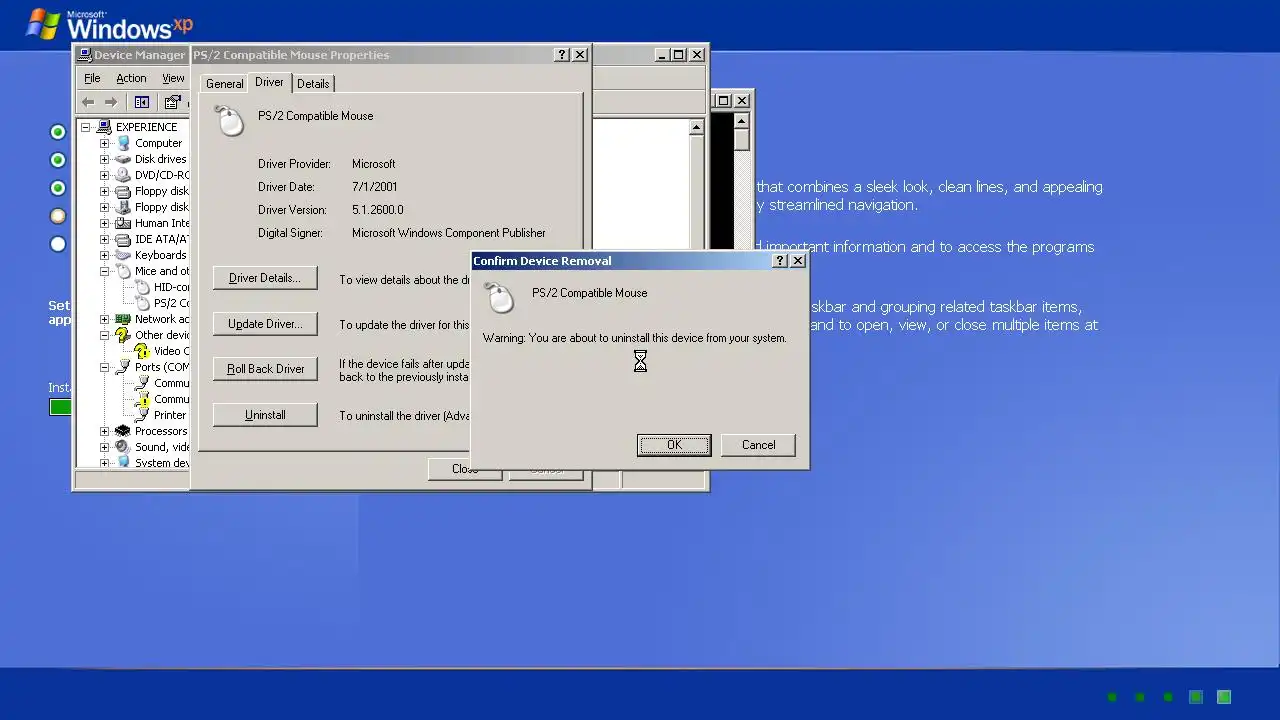Click the Roll Back Driver button
The height and width of the screenshot is (720, 1280).
265,369
